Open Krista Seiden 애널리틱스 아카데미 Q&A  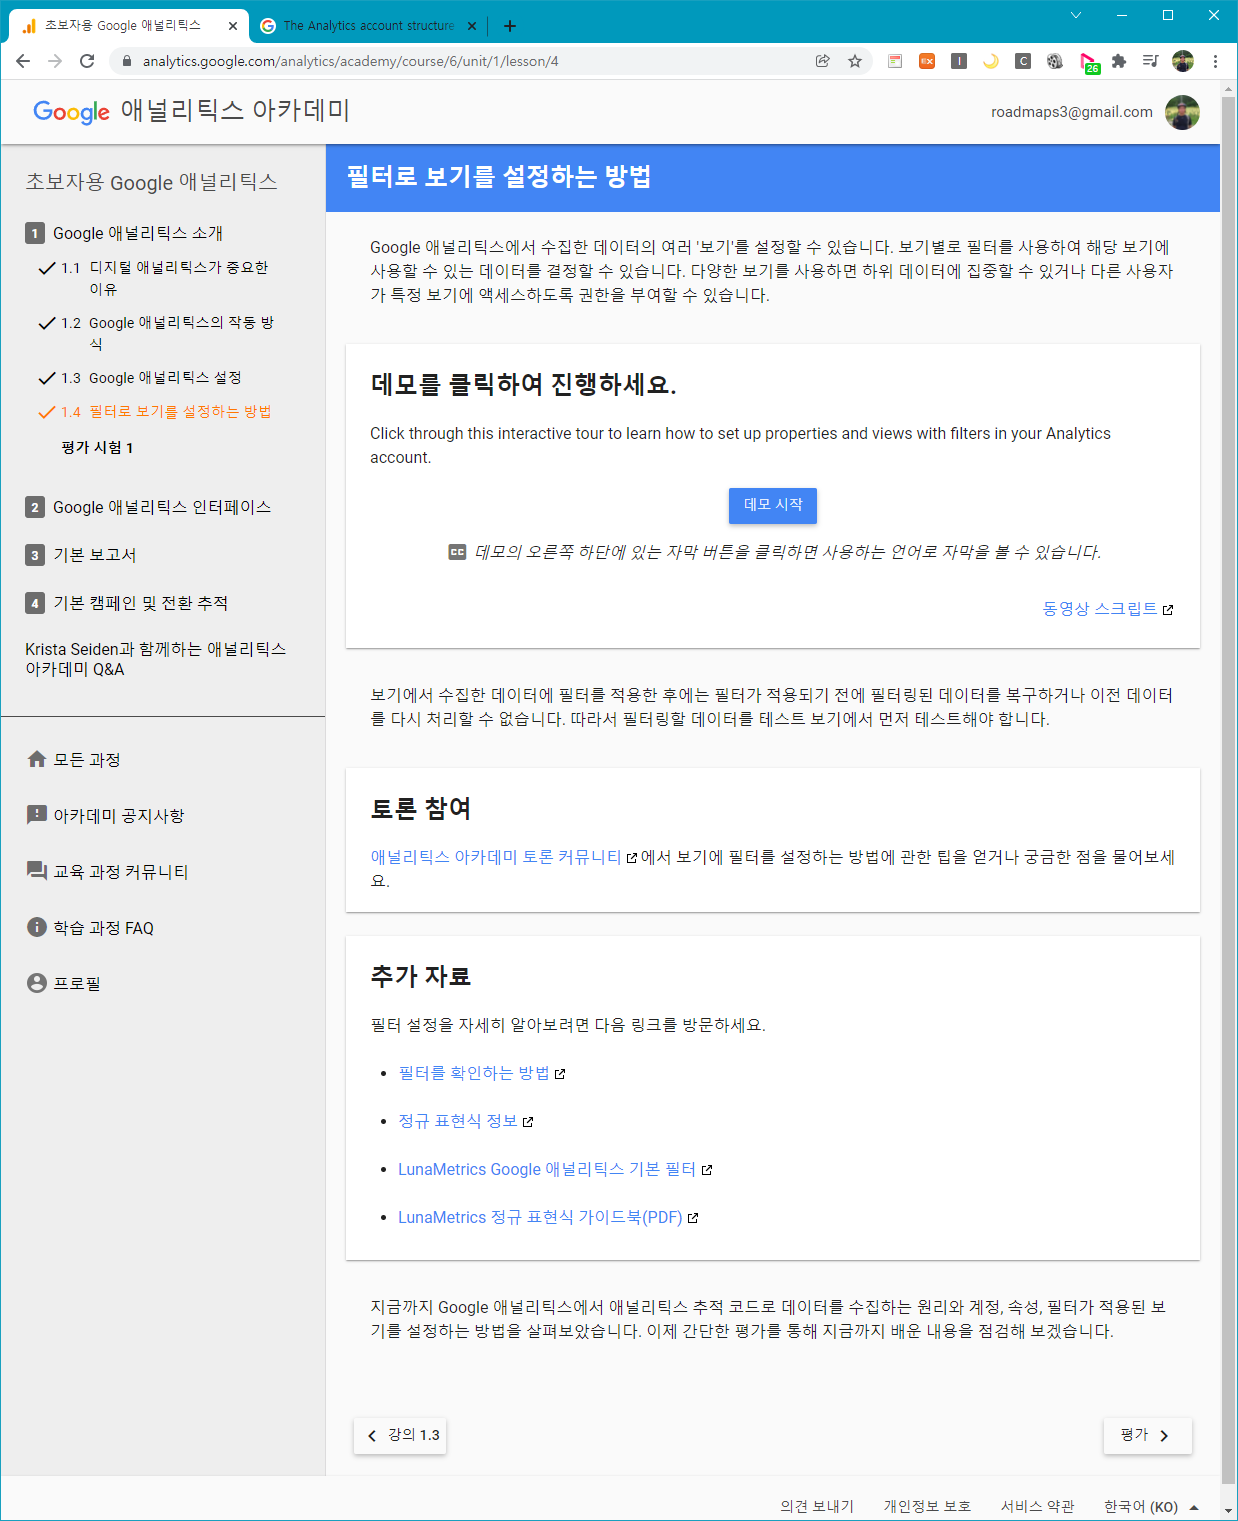pyautogui.click(x=156, y=659)
